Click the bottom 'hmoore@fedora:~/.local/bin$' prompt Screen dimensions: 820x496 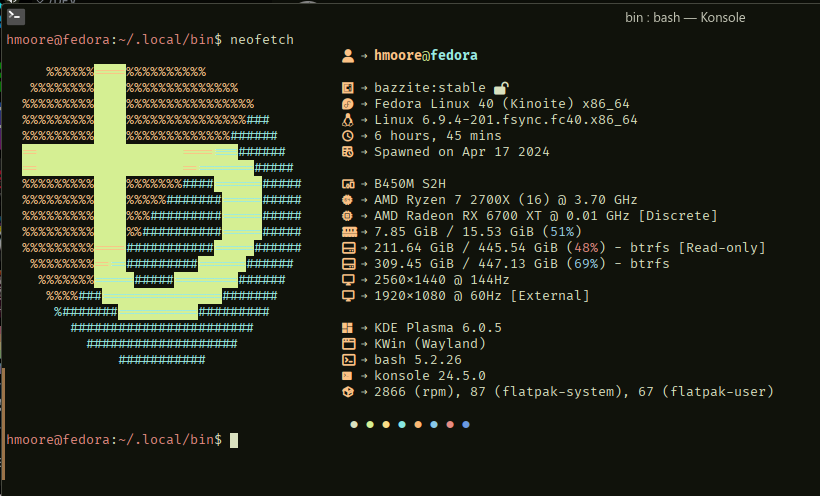pos(114,440)
